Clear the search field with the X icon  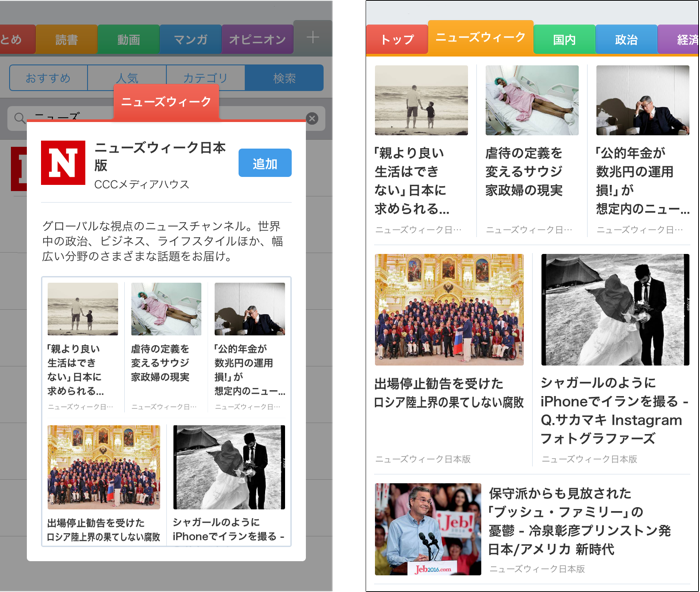(x=312, y=118)
